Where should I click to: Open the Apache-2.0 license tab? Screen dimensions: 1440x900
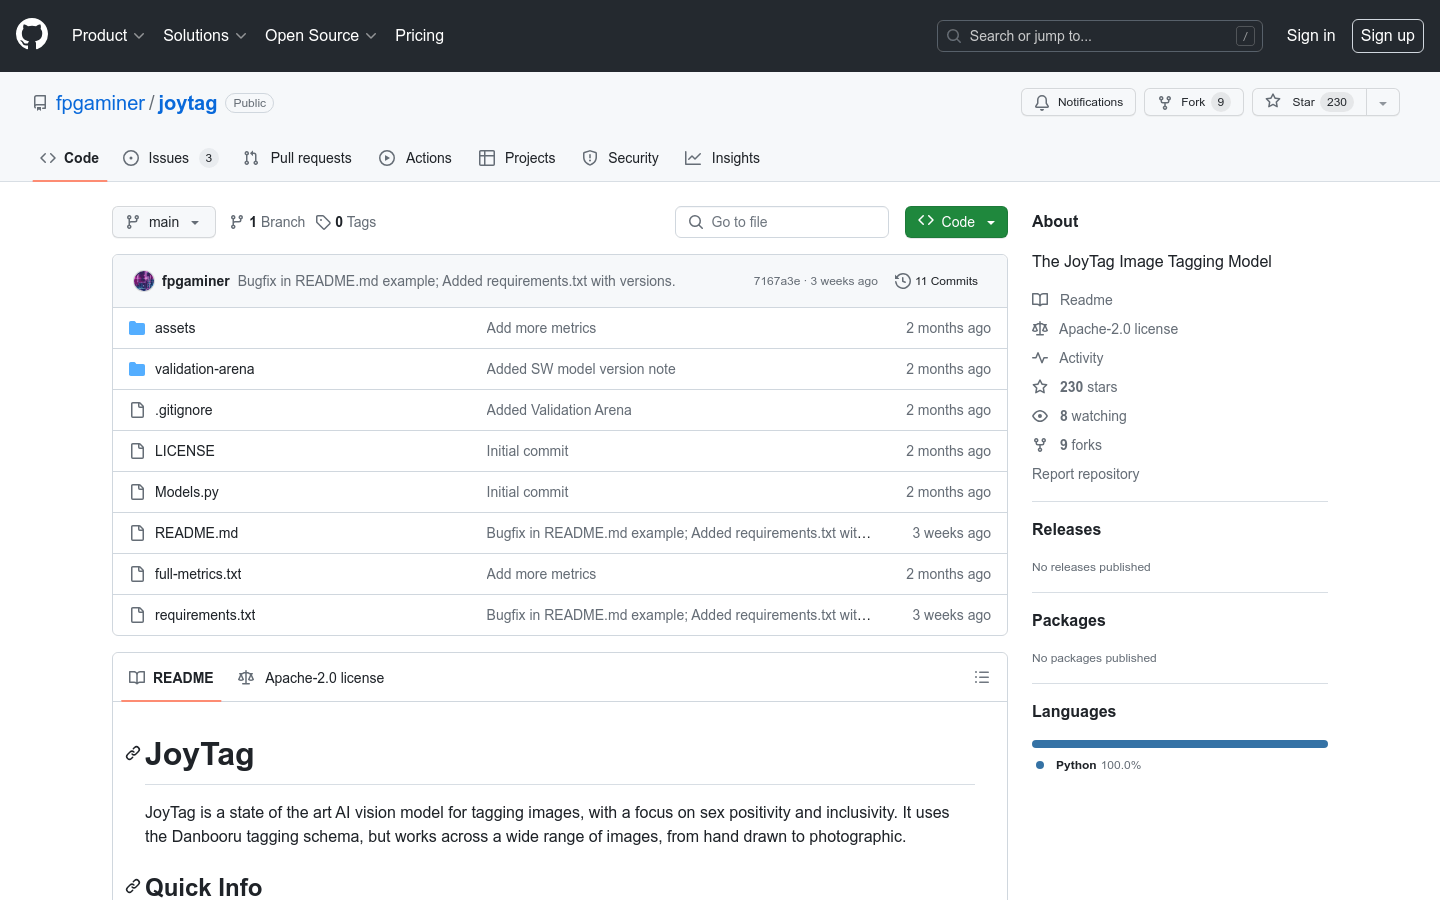click(x=312, y=678)
